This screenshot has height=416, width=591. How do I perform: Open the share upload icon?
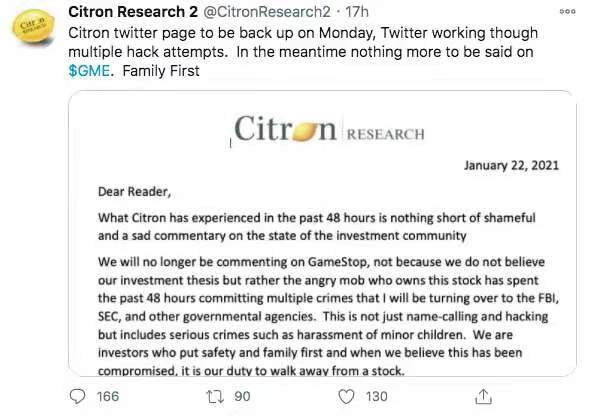484,396
